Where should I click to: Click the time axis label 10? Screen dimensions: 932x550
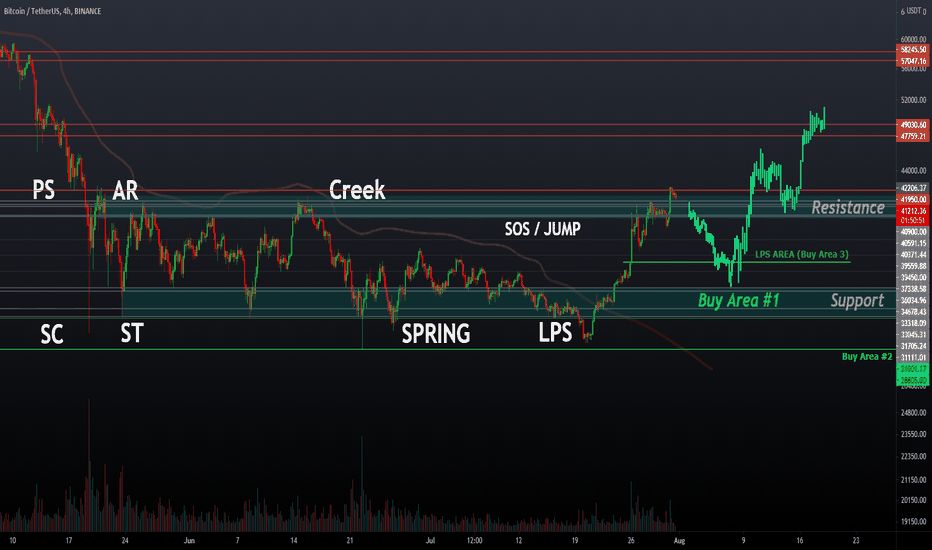point(12,540)
